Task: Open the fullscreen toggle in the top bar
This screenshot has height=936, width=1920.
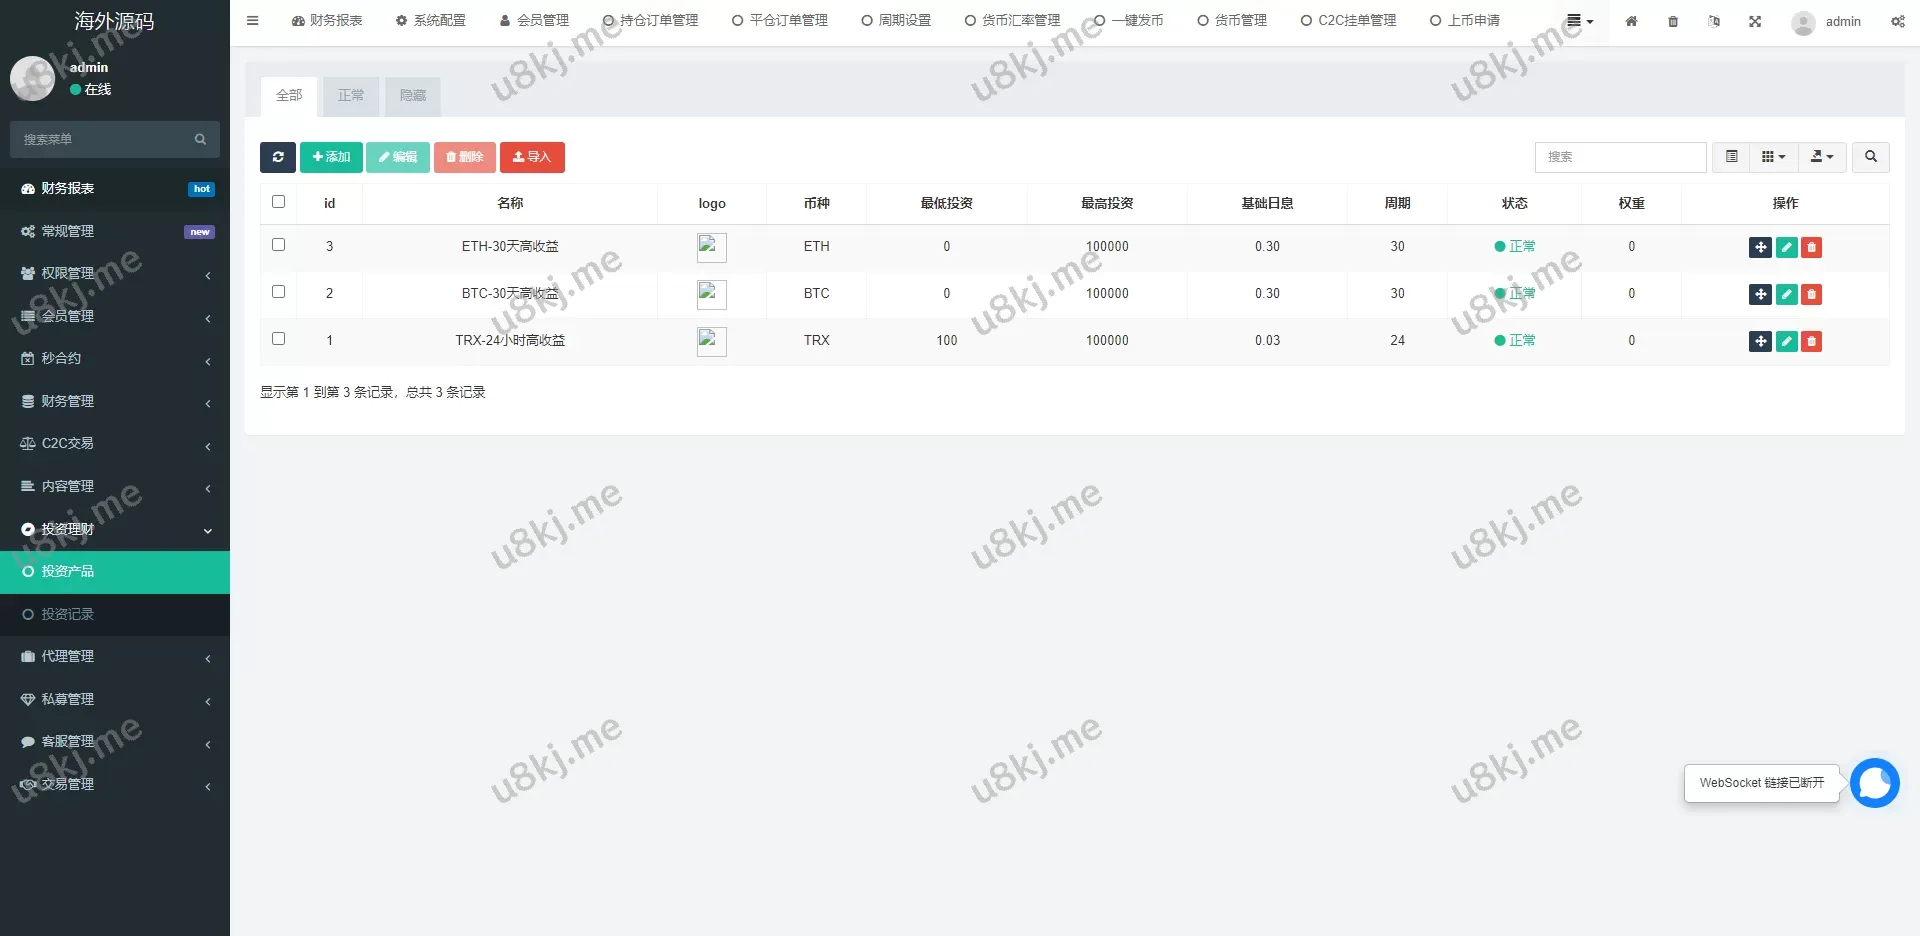Action: 1755,21
